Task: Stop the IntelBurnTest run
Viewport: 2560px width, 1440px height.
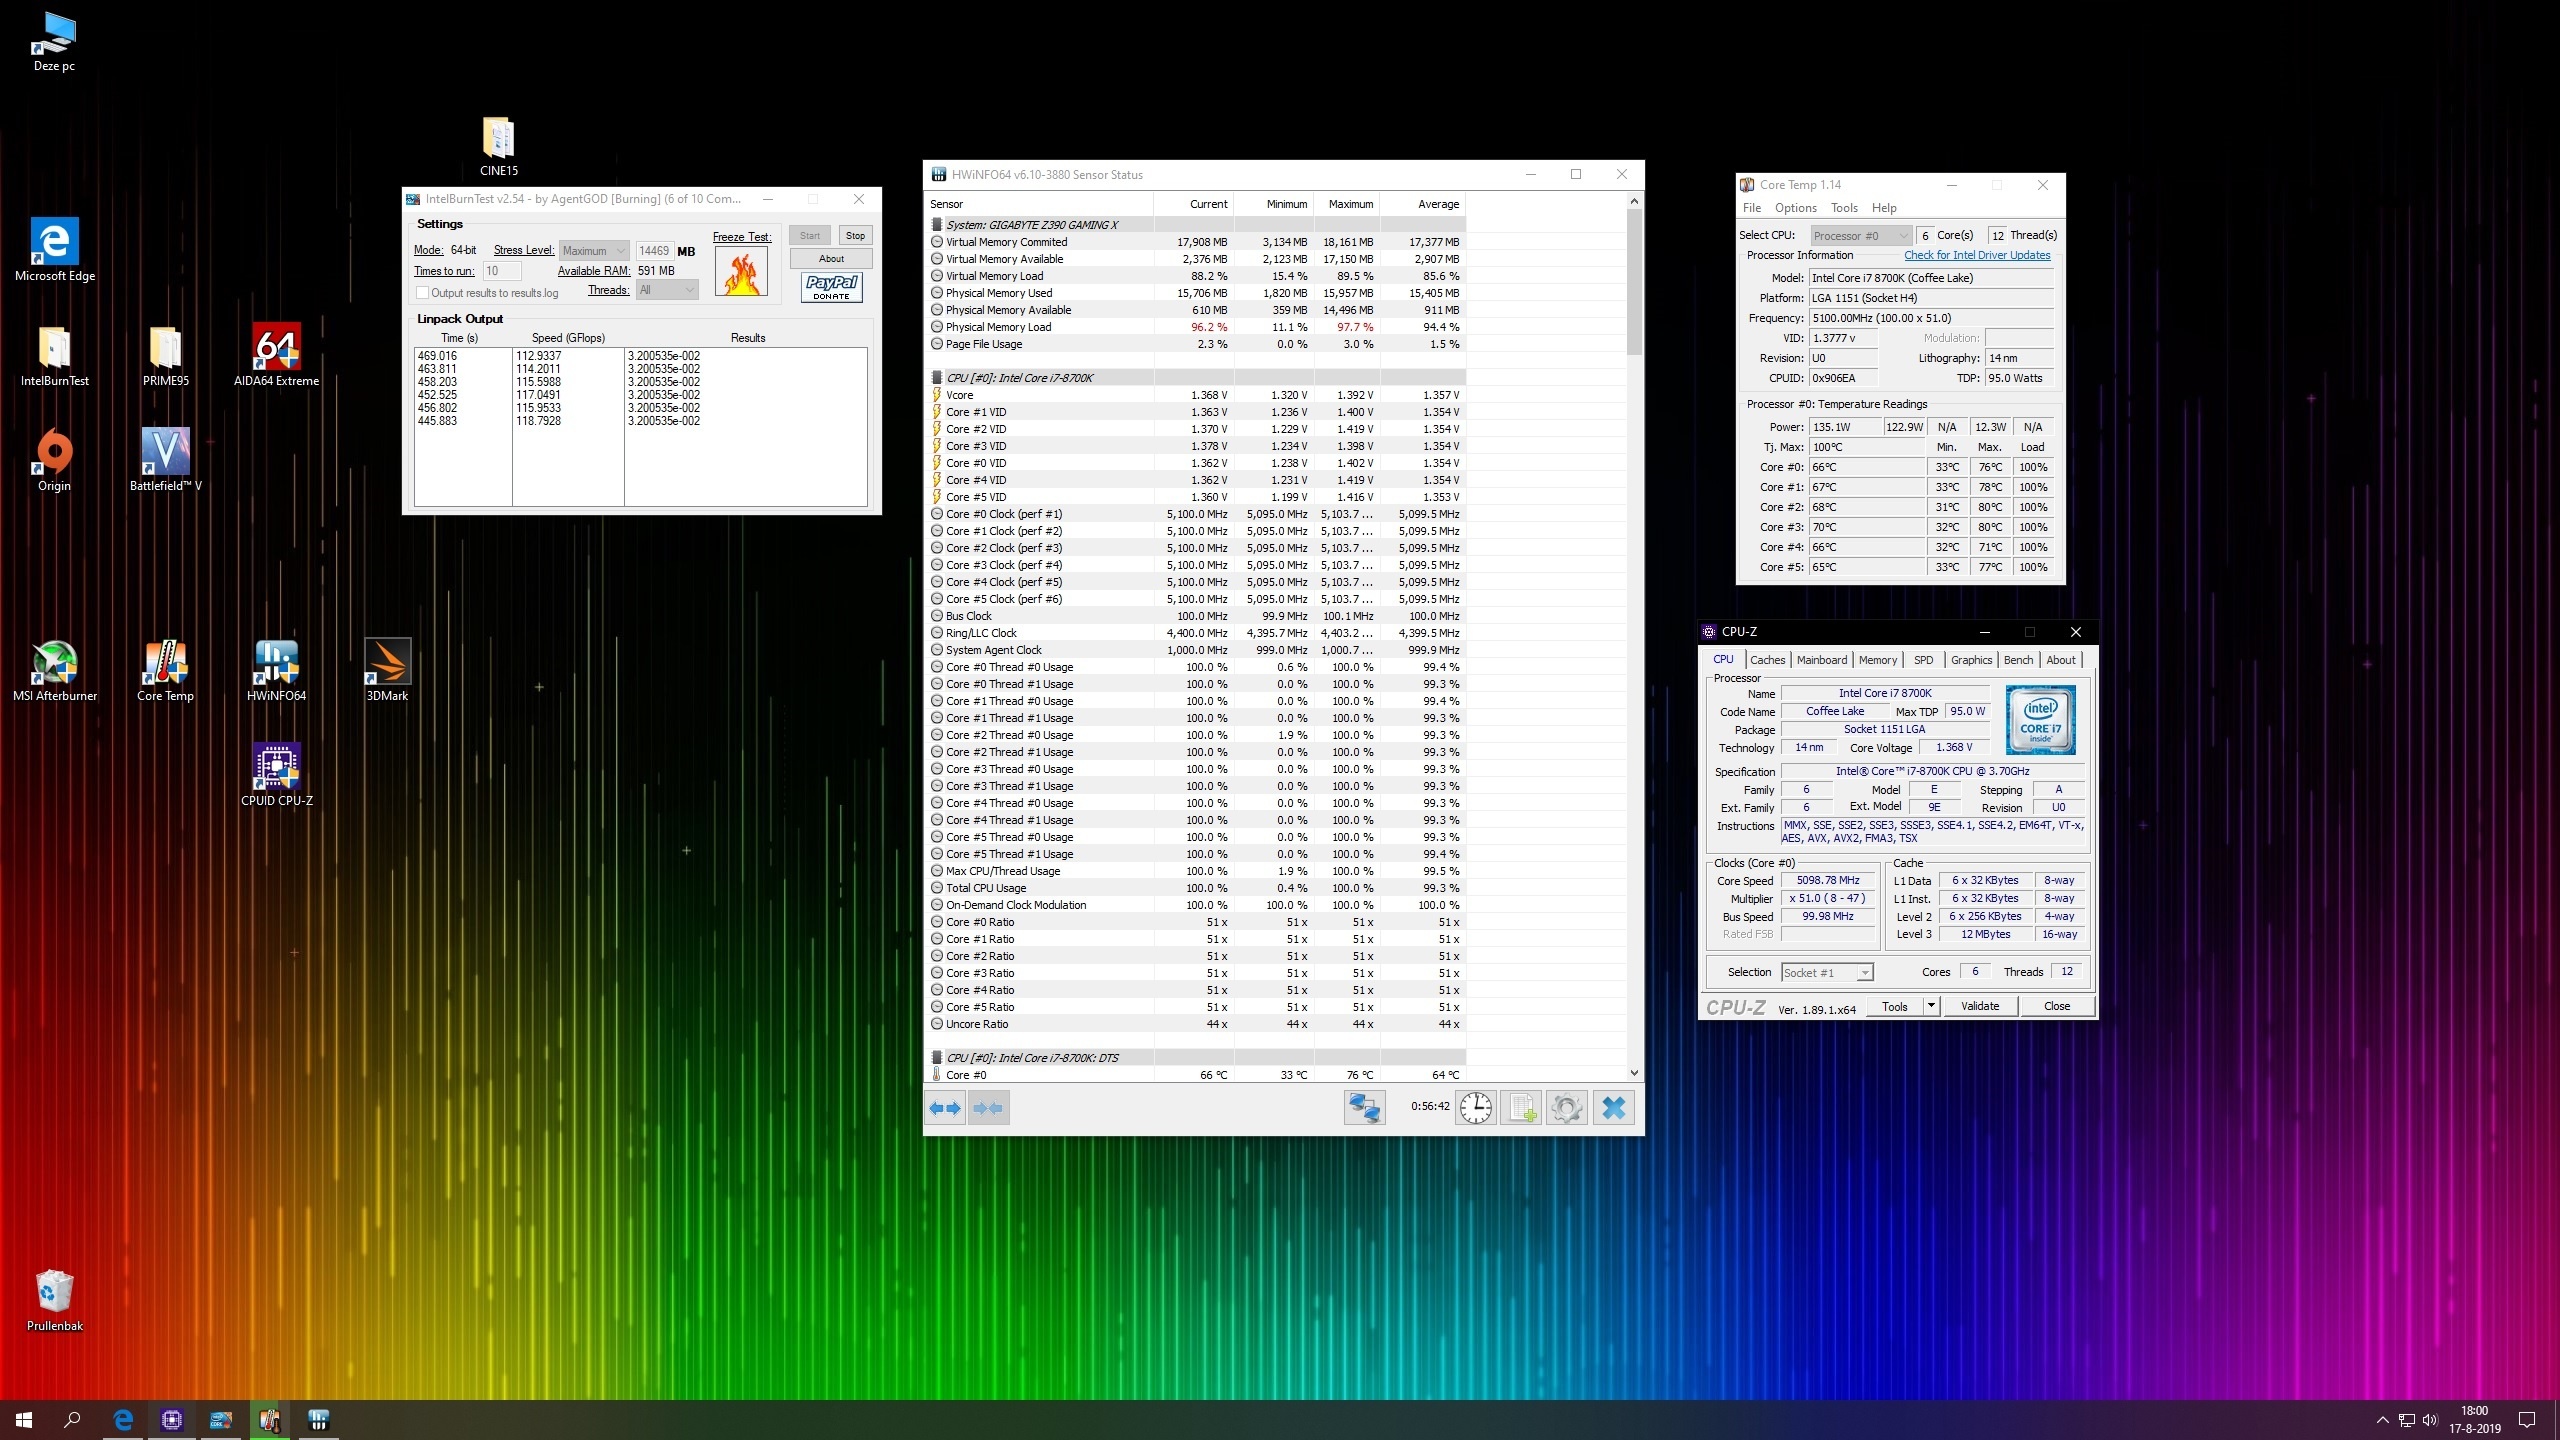Action: click(x=855, y=236)
